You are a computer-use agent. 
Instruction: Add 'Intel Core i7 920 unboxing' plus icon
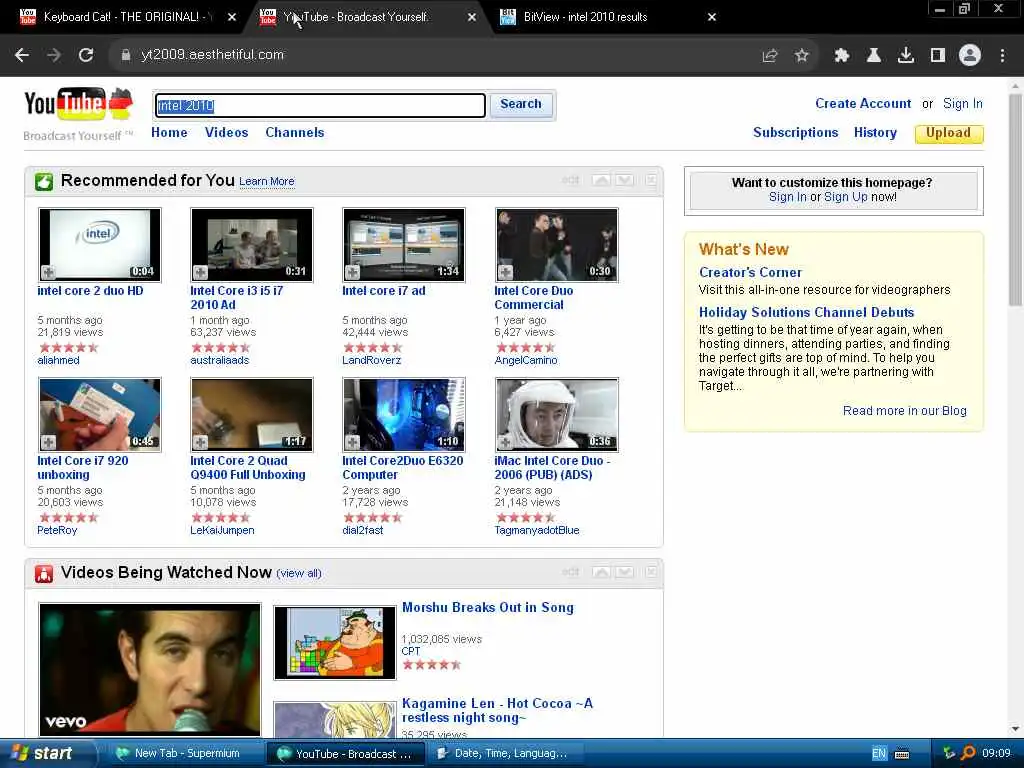pos(48,441)
